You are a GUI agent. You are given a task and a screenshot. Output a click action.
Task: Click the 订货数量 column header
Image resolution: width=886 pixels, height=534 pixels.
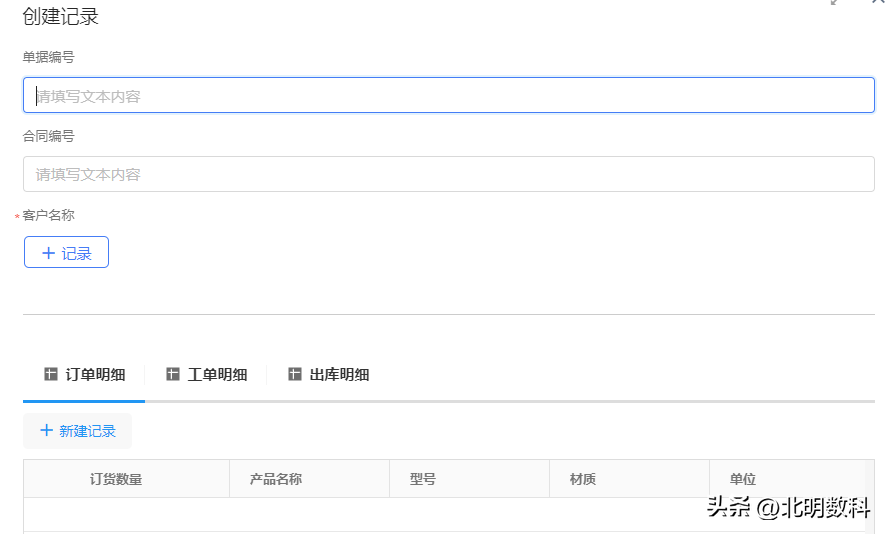tap(116, 479)
